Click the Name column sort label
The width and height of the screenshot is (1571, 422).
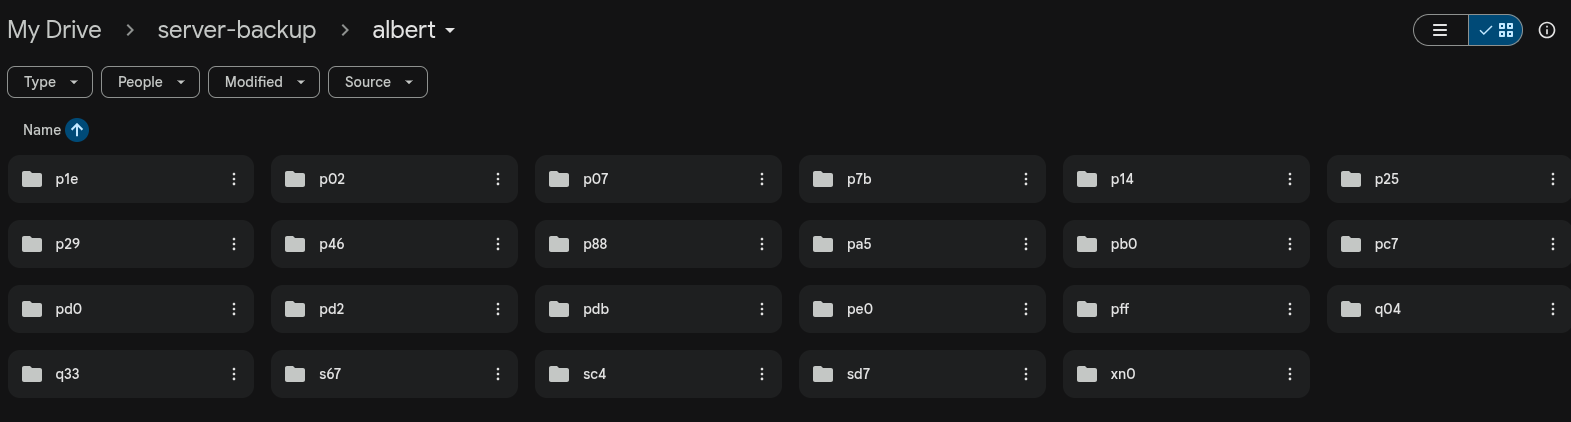coord(42,130)
